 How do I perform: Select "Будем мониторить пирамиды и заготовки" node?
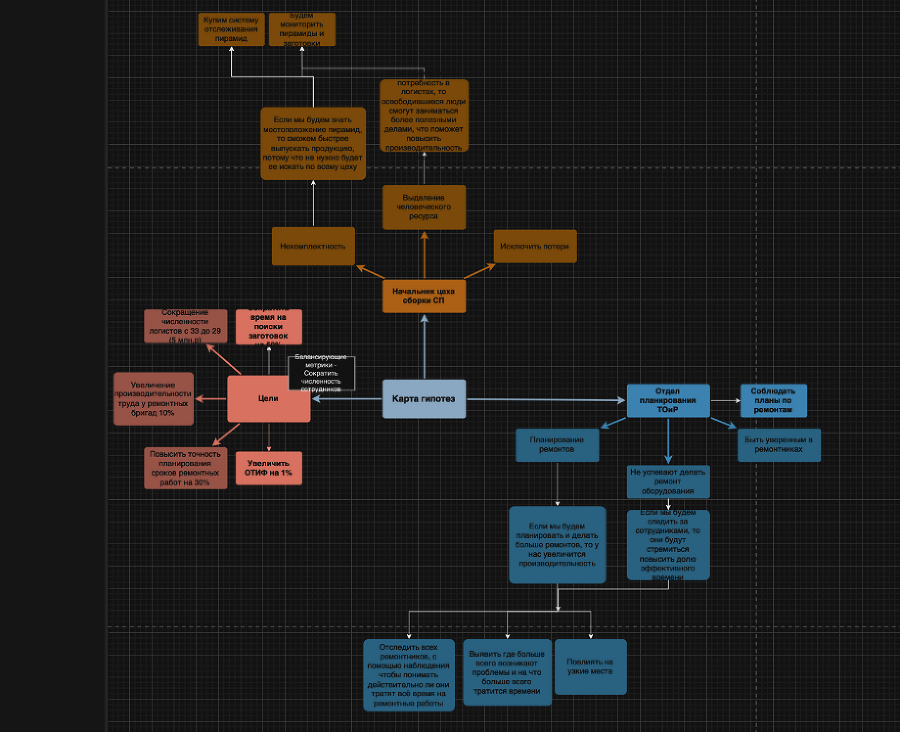[x=302, y=30]
